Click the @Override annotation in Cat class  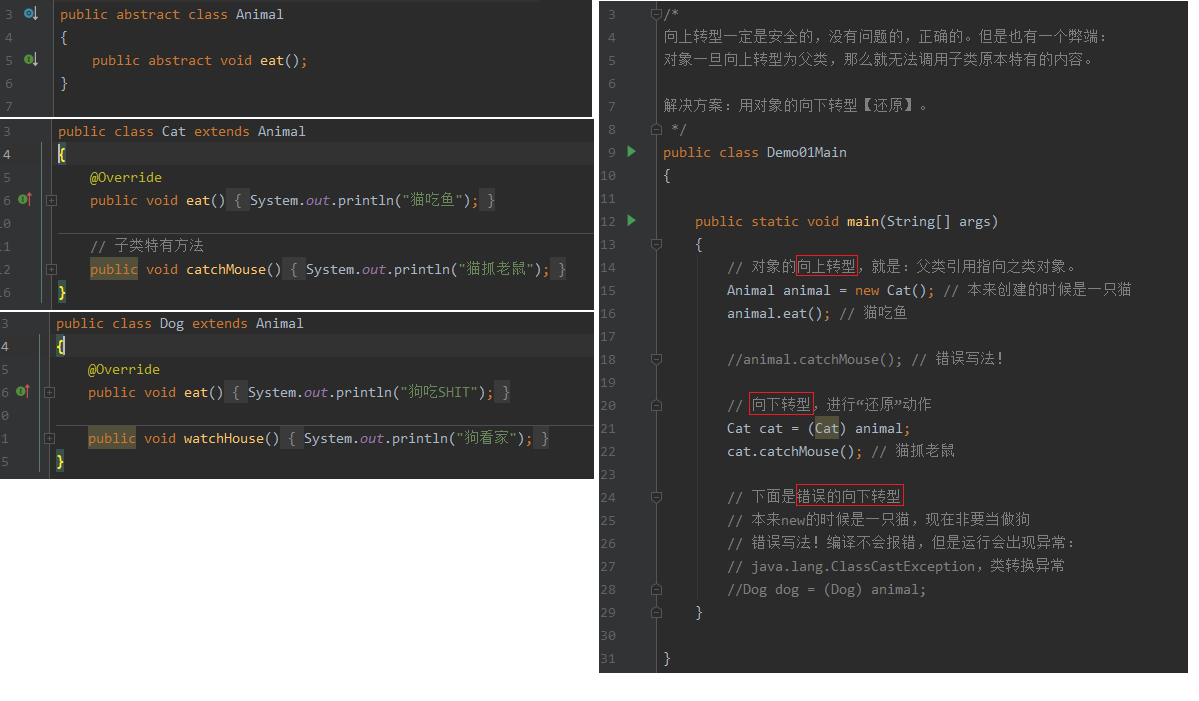(125, 177)
